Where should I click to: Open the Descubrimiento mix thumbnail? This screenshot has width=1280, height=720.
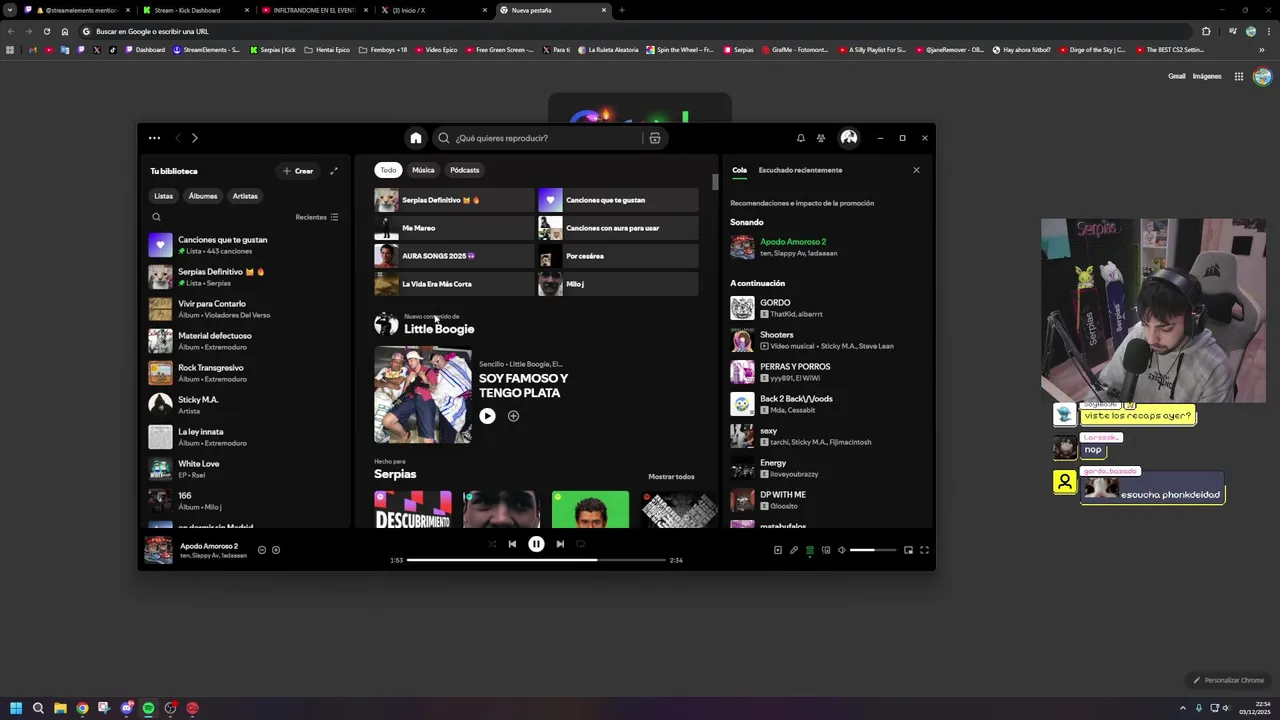[x=413, y=510]
